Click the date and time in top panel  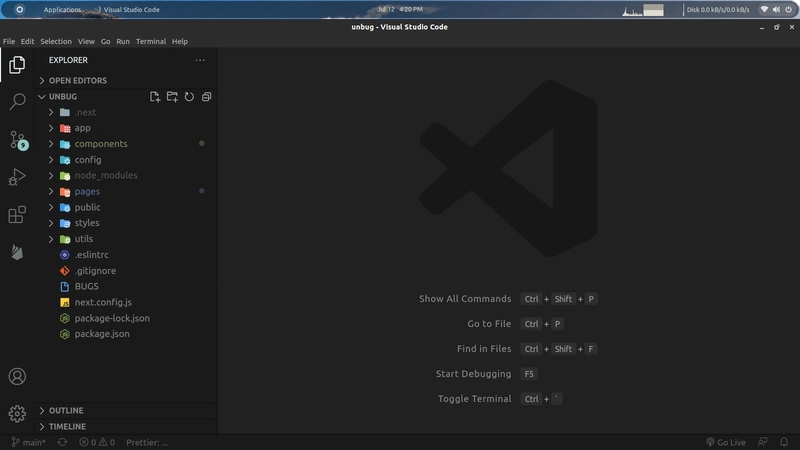pos(400,9)
